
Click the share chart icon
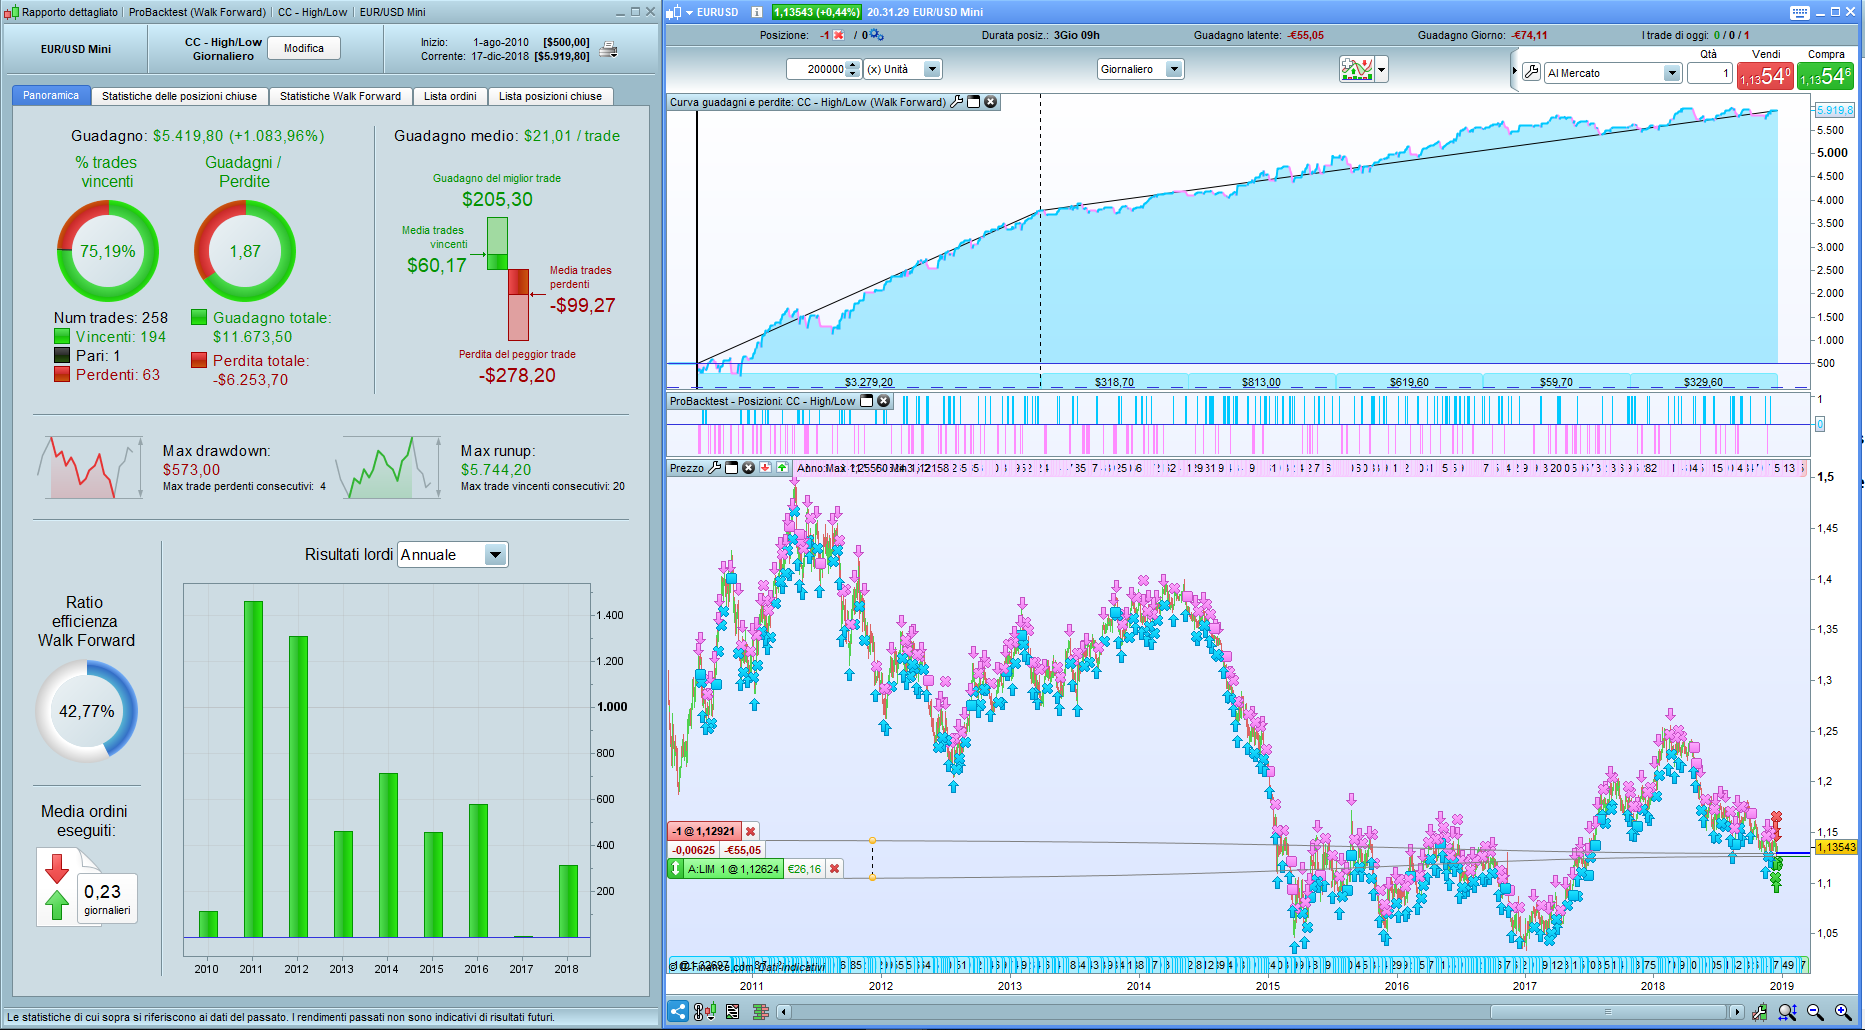(x=678, y=1011)
